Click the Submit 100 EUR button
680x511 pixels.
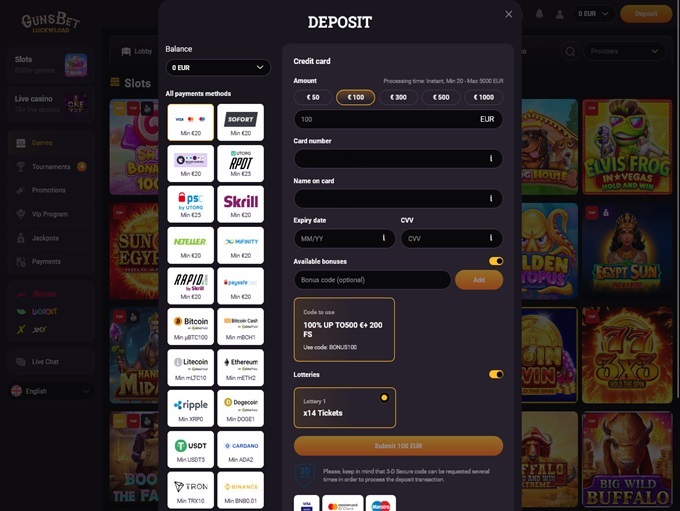398,446
